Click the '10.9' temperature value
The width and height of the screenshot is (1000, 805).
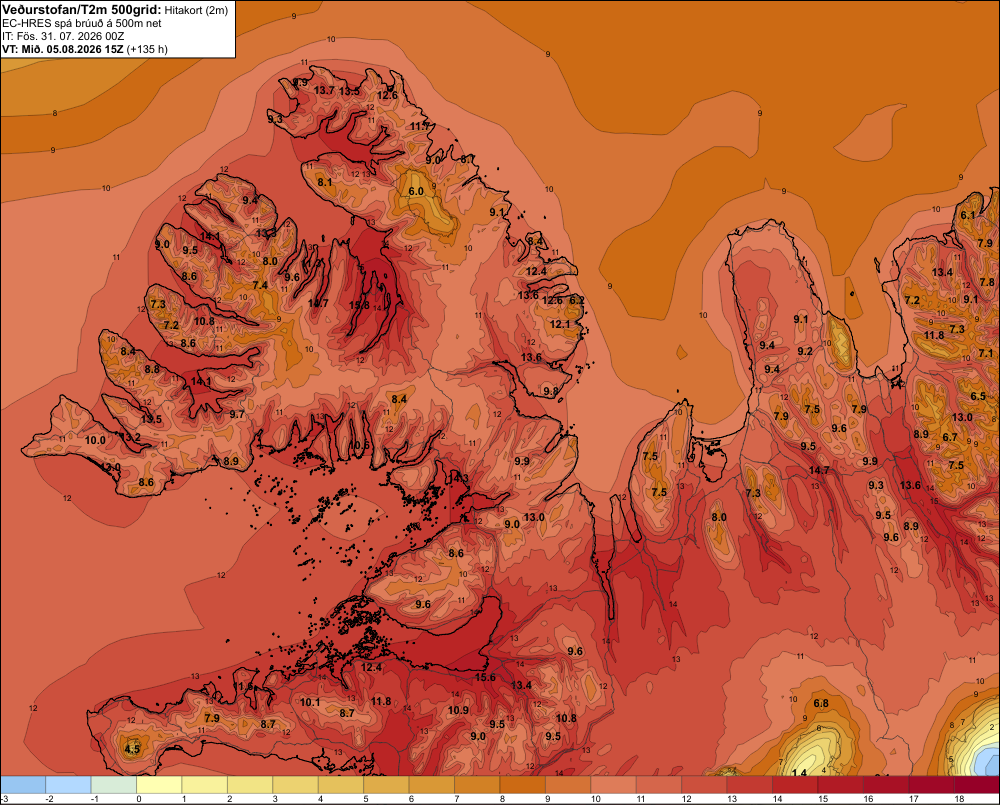coord(458,711)
